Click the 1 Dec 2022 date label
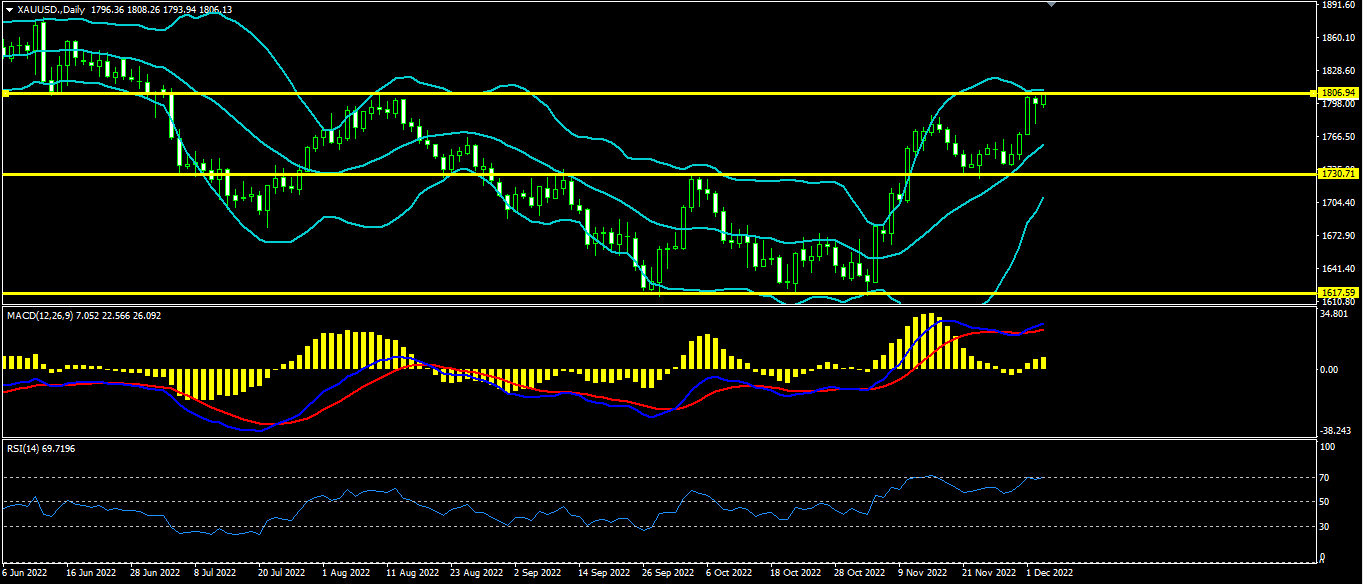Viewport: 1364px width, 584px height. pyautogui.click(x=1050, y=574)
